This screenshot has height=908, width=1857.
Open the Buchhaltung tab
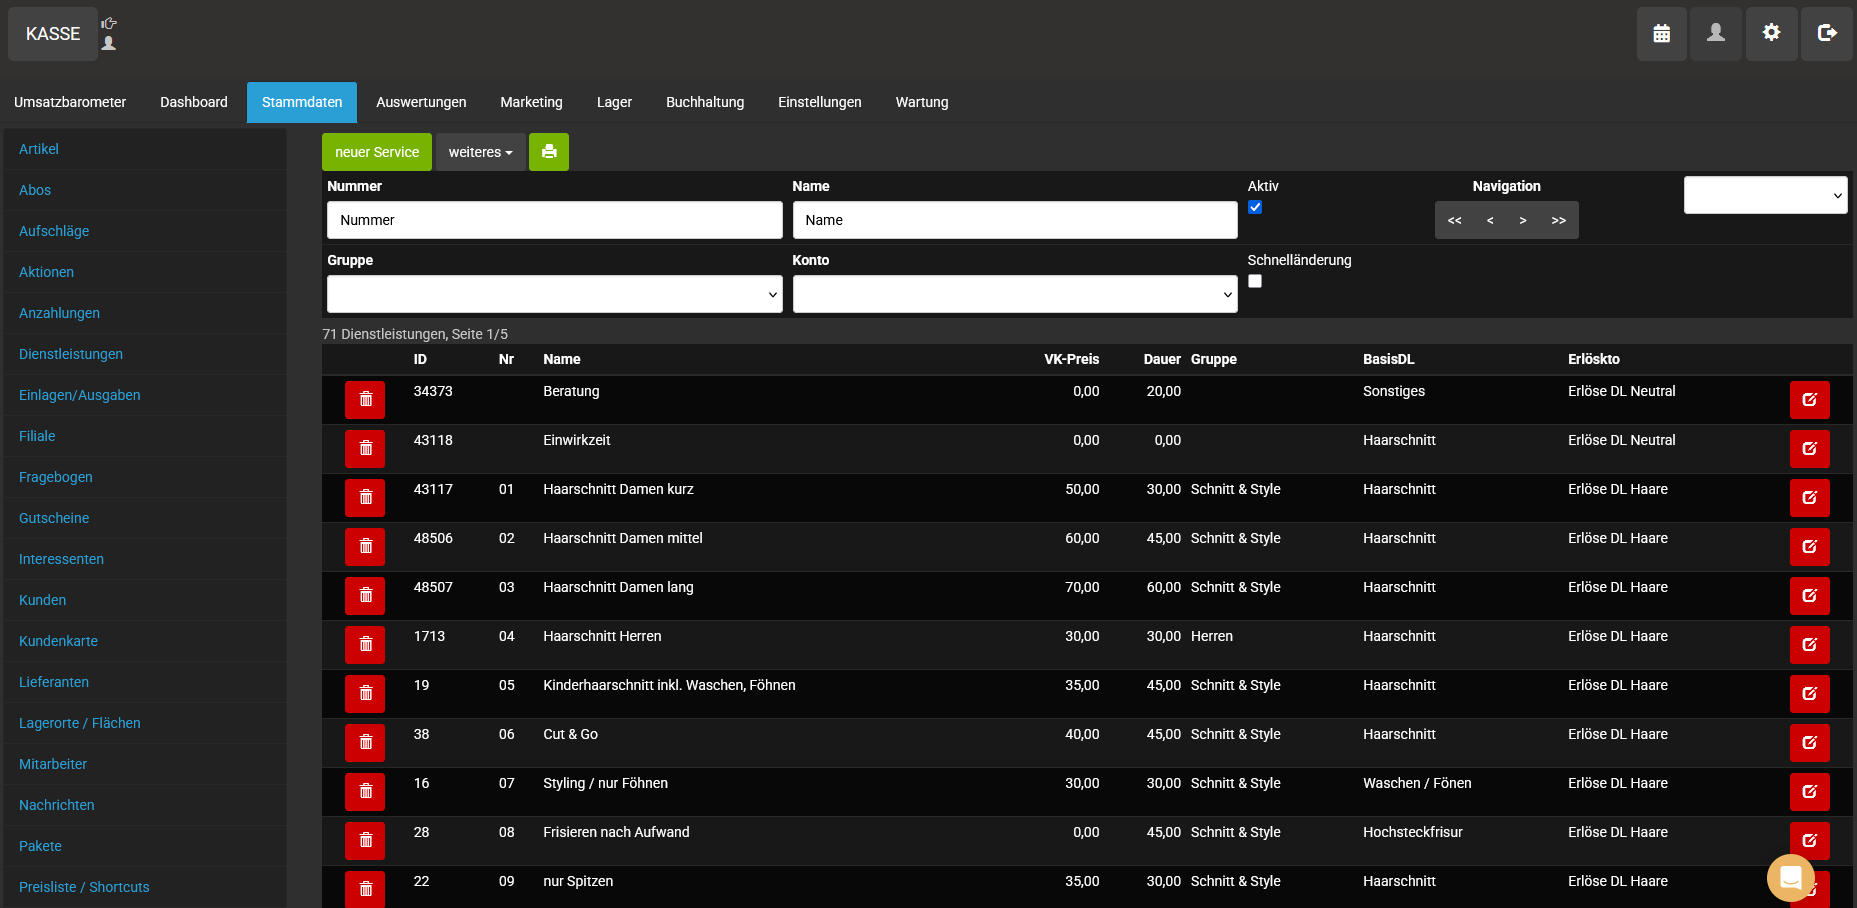(x=705, y=102)
